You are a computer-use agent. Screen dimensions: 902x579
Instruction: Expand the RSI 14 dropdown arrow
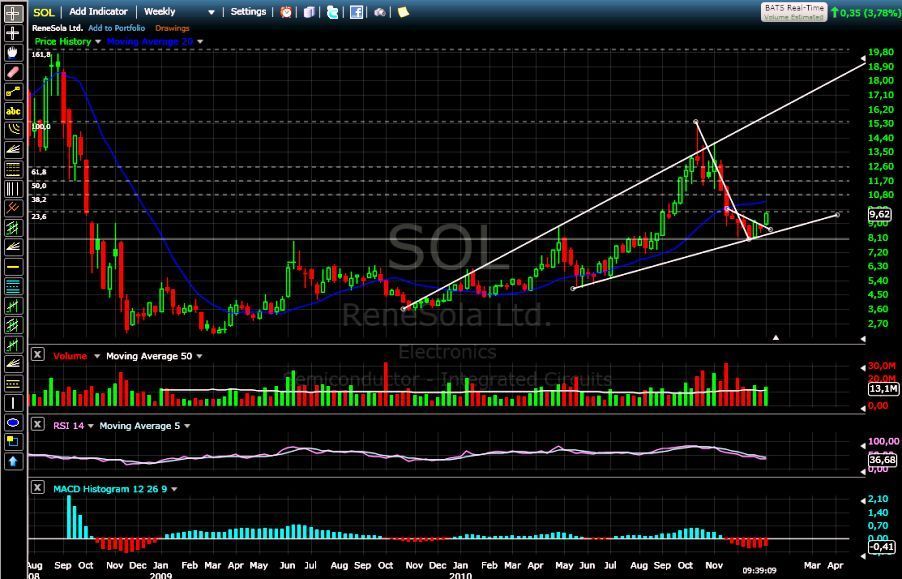91,426
